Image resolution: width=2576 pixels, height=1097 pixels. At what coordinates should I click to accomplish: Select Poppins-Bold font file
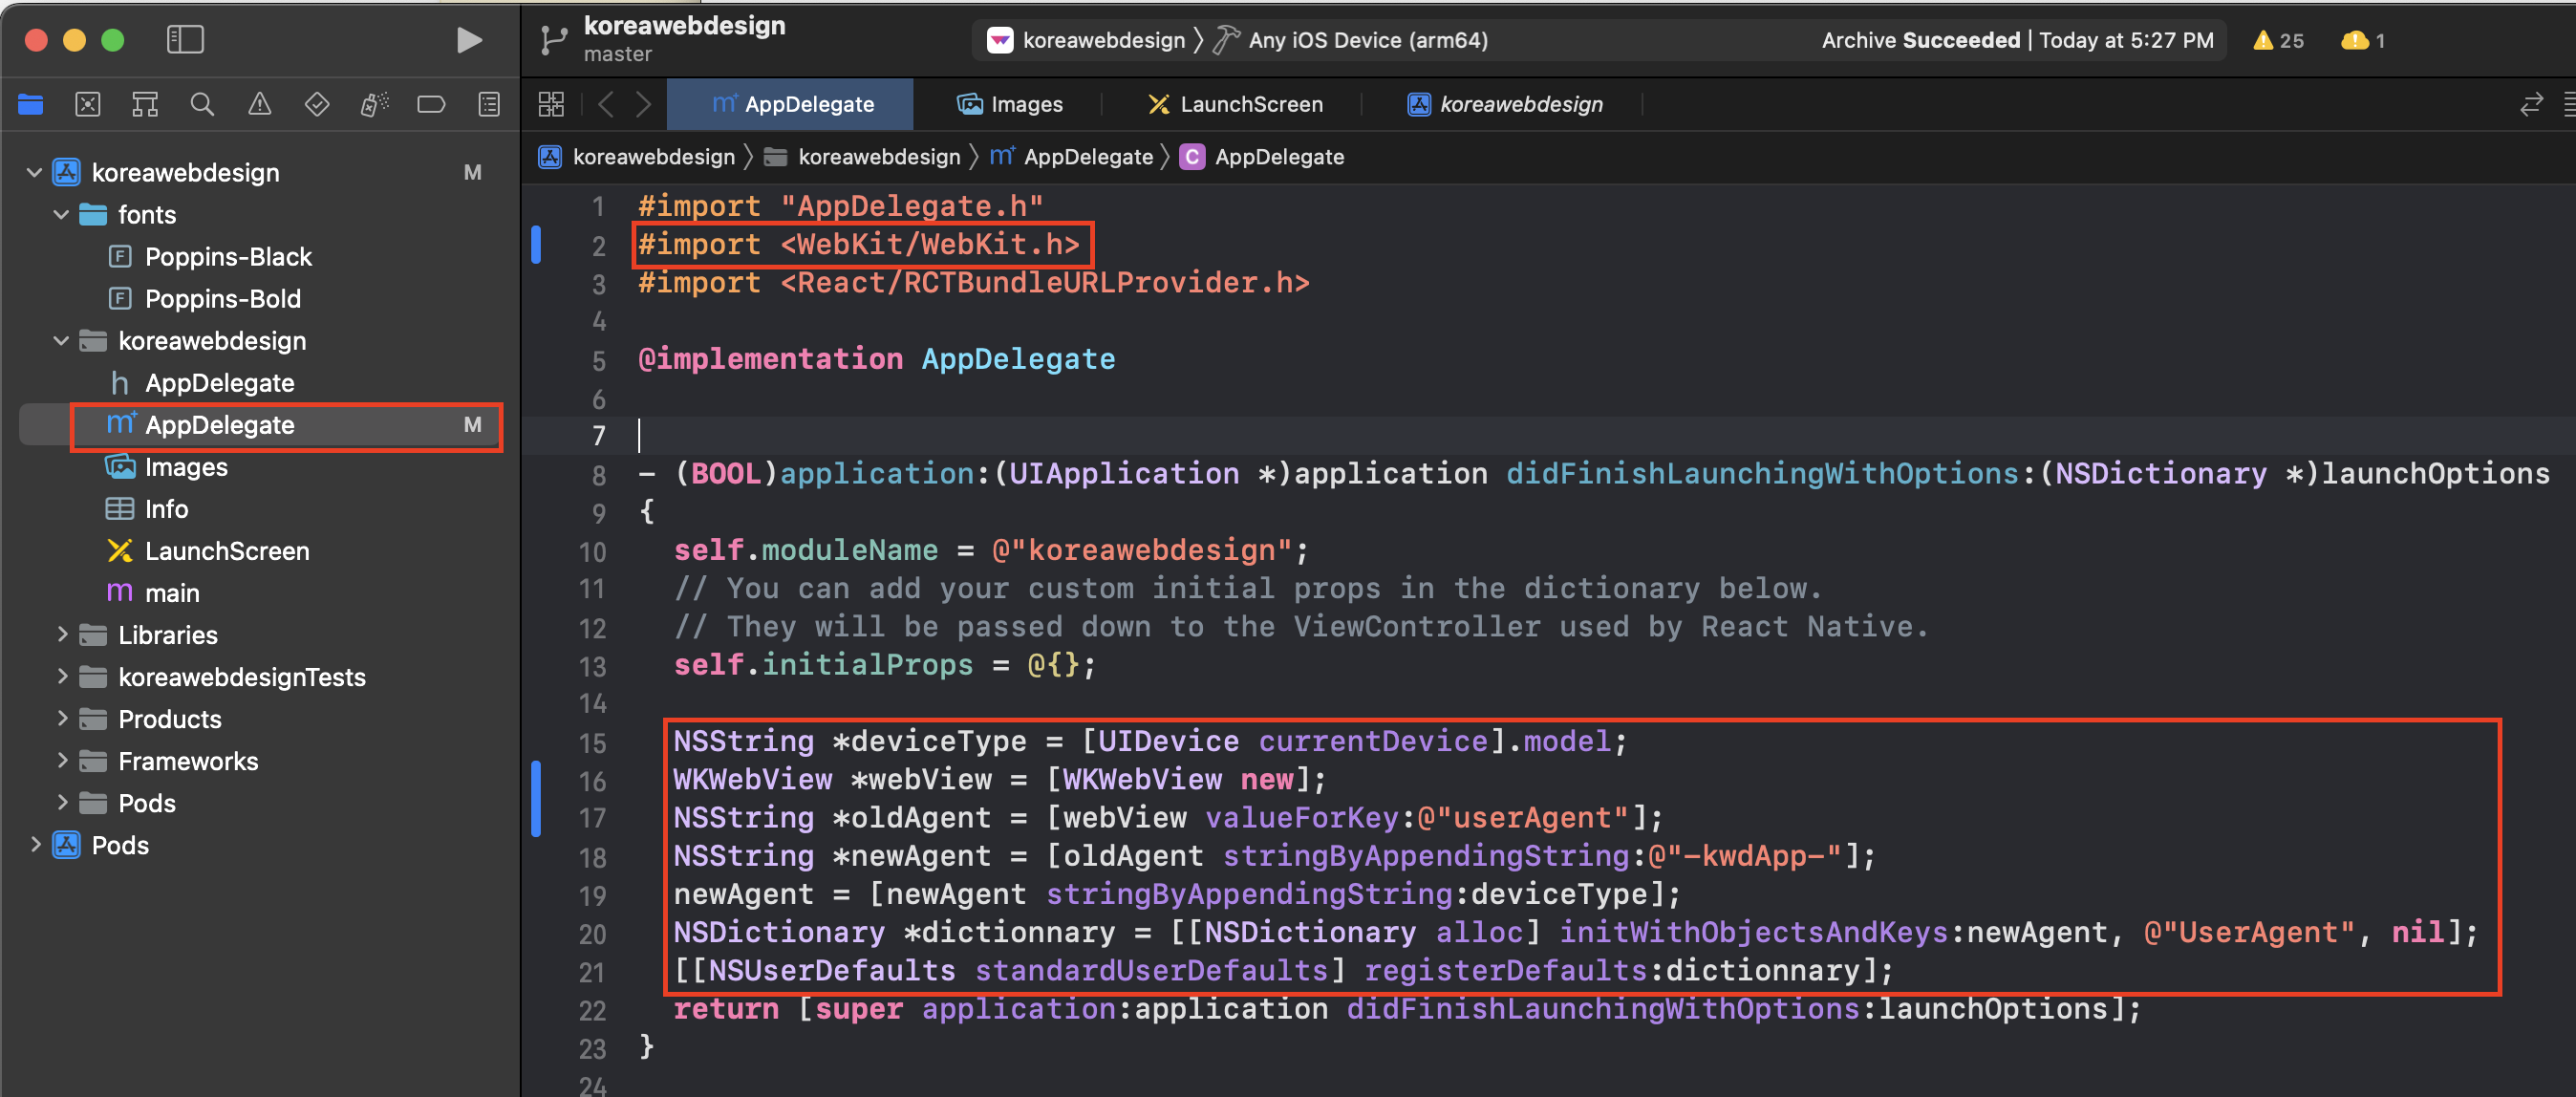(x=222, y=299)
